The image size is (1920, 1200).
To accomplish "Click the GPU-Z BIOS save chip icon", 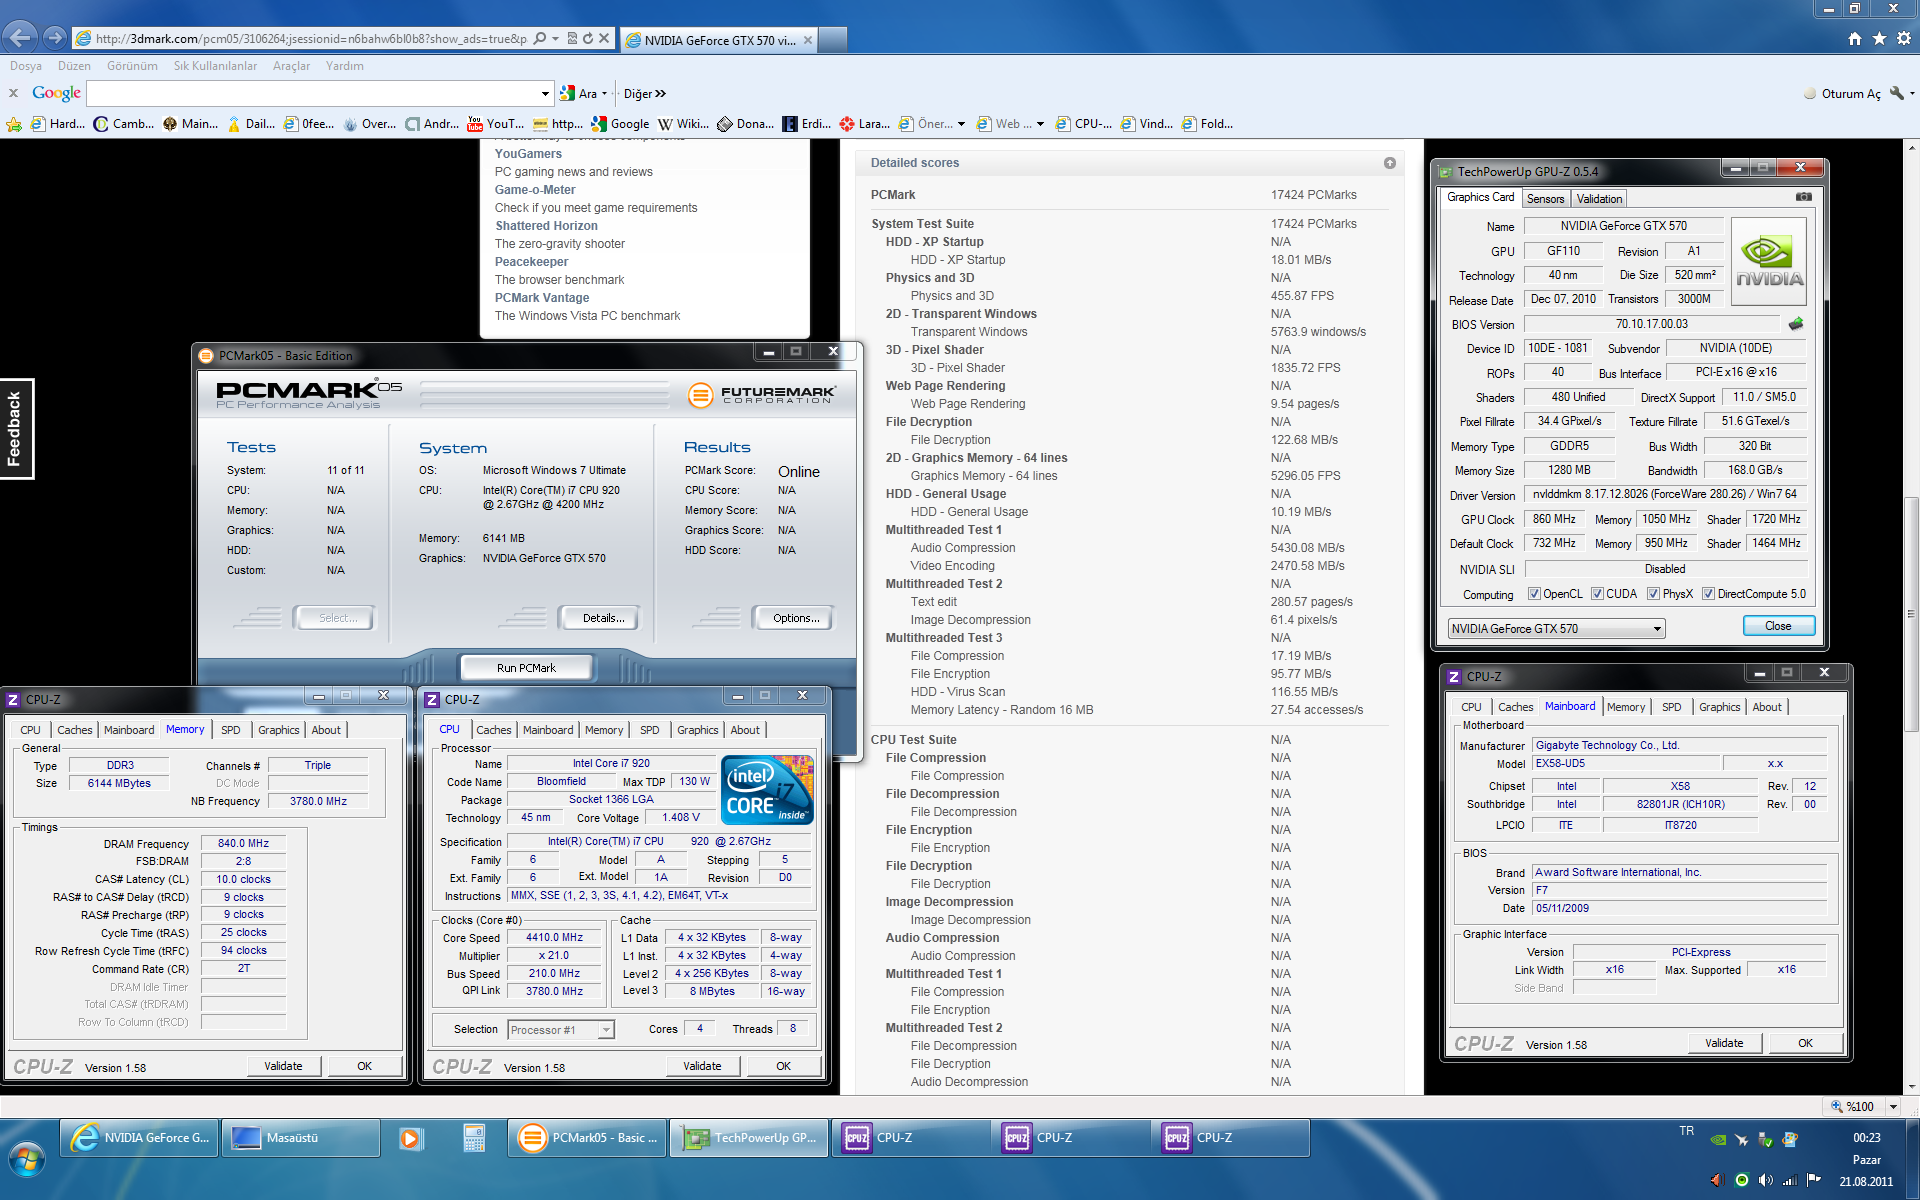I will pyautogui.click(x=1796, y=324).
